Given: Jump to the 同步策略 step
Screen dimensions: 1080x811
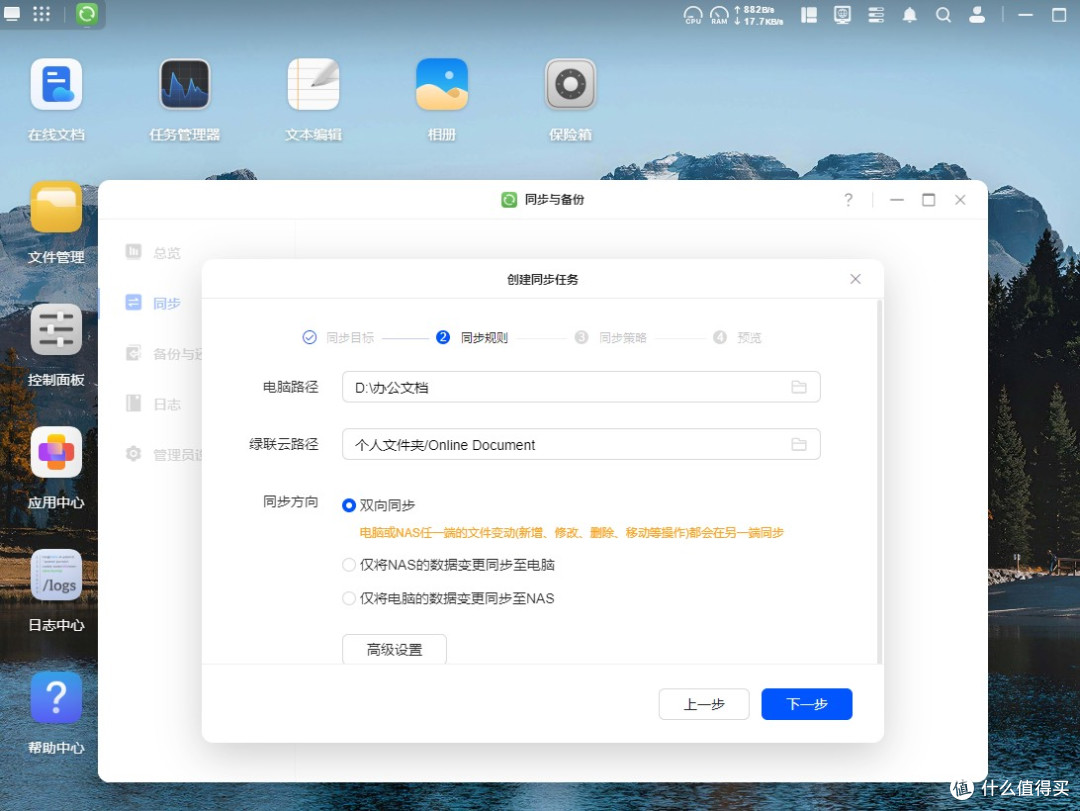Looking at the screenshot, I should [611, 338].
